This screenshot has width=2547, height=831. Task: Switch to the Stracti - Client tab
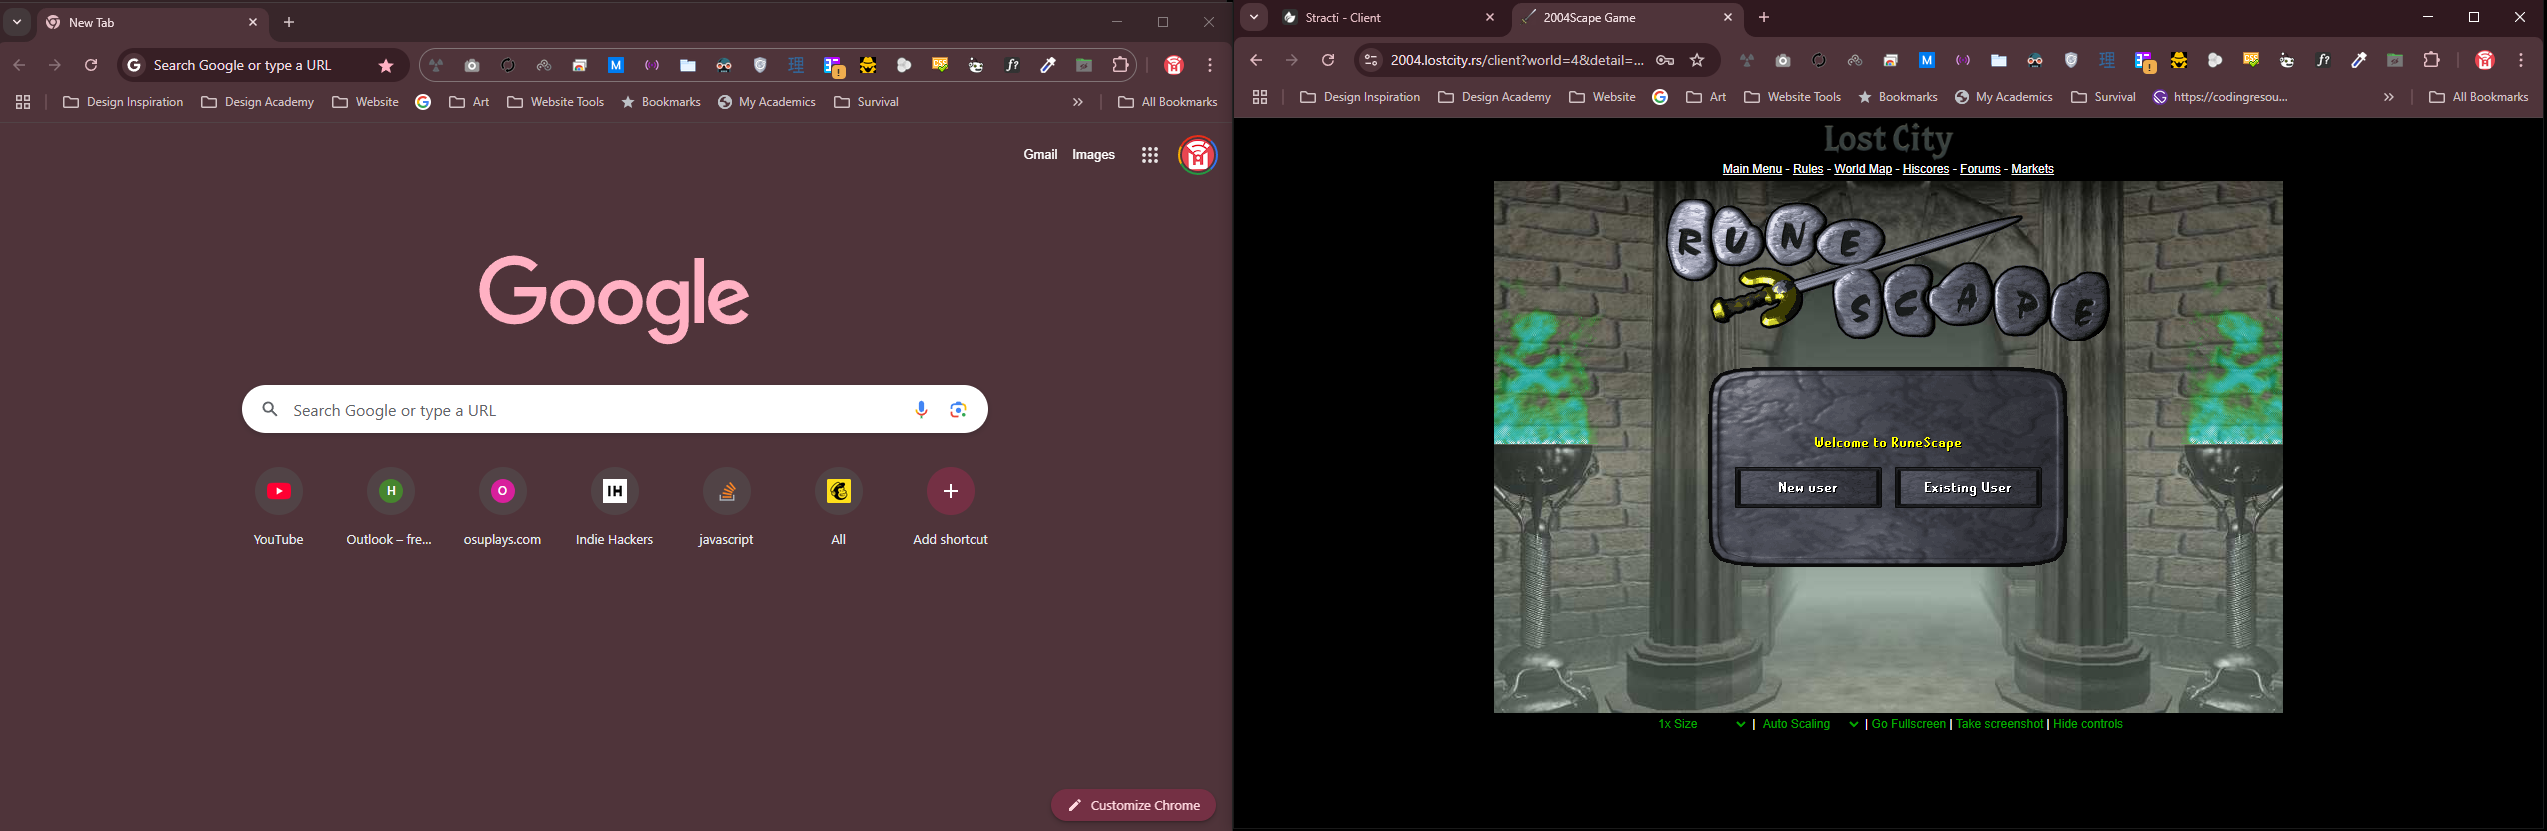[x=1380, y=18]
